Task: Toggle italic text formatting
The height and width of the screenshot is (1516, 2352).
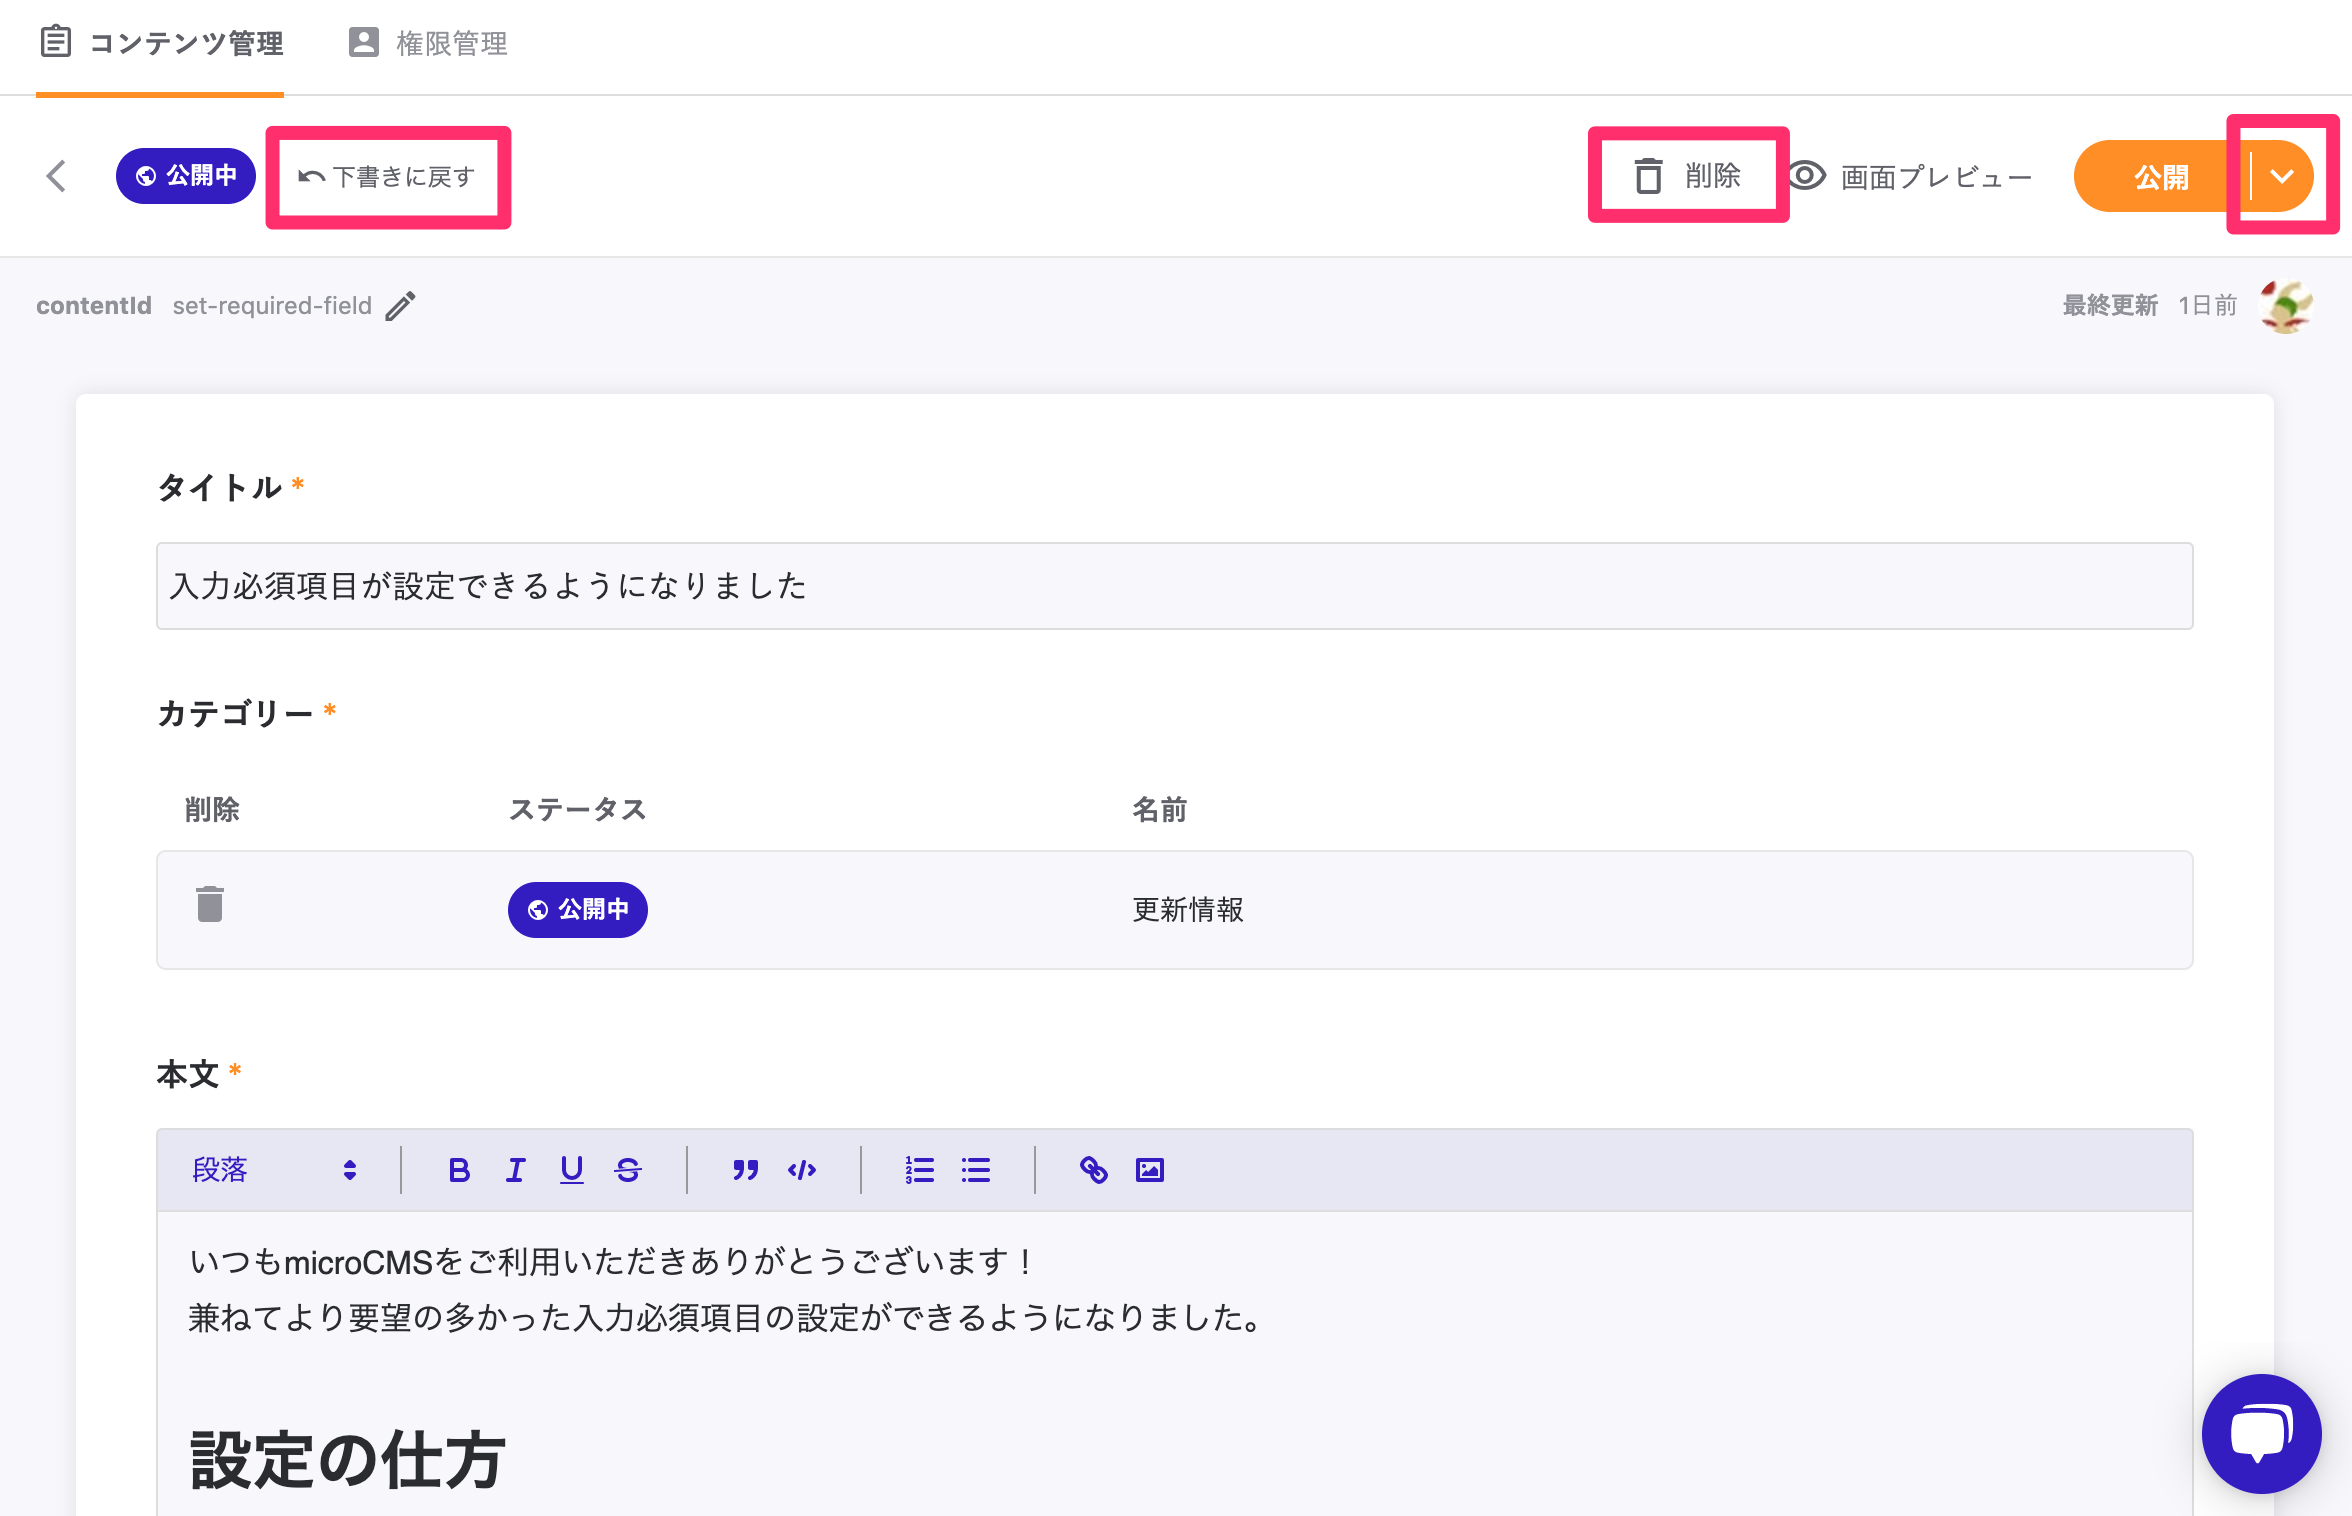Action: [515, 1170]
